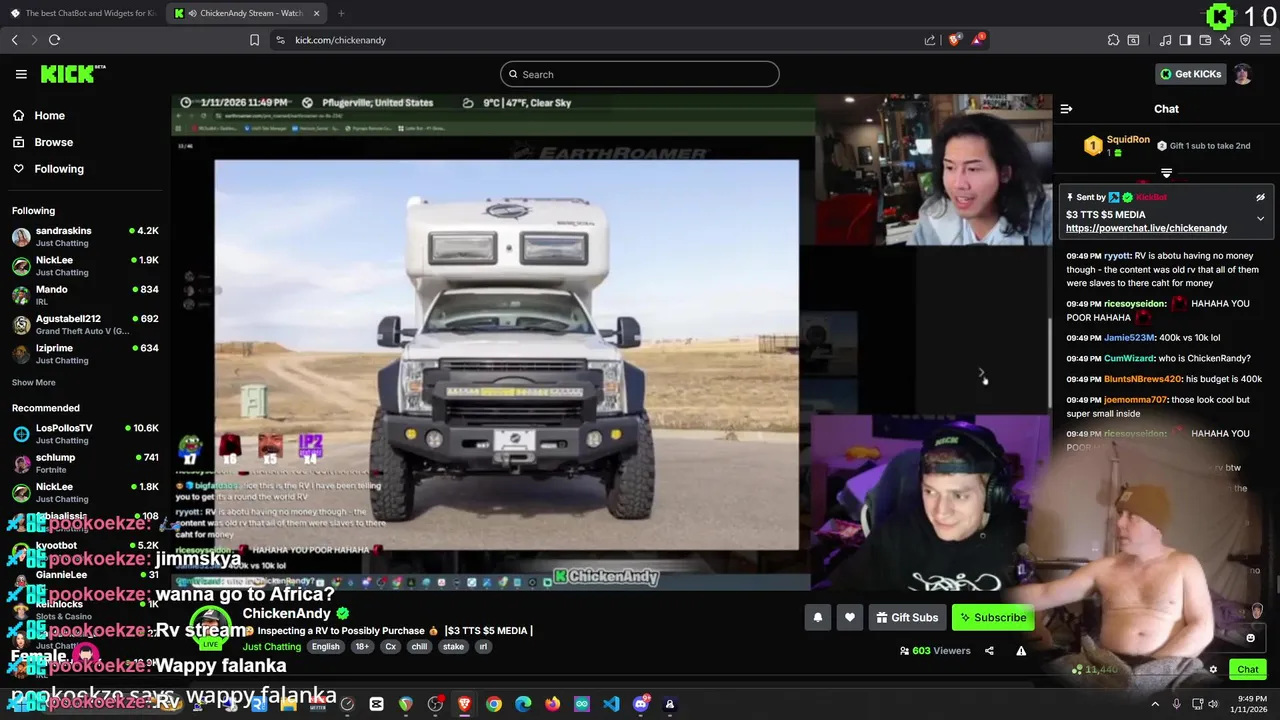
Task: Open volume control in system tray
Action: coord(1214,704)
